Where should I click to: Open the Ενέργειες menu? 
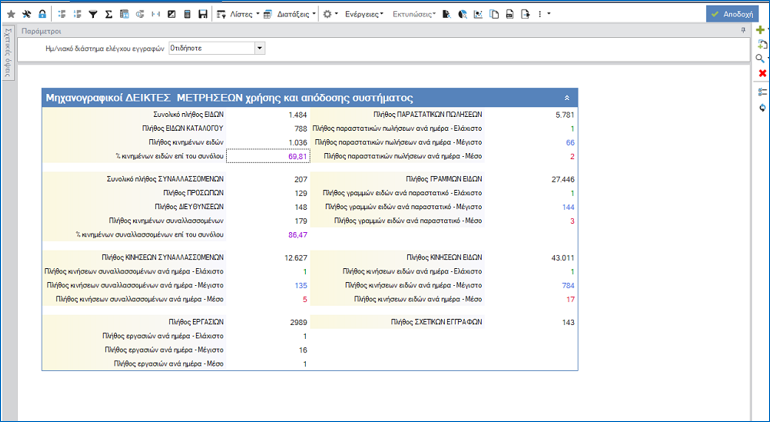(x=364, y=14)
